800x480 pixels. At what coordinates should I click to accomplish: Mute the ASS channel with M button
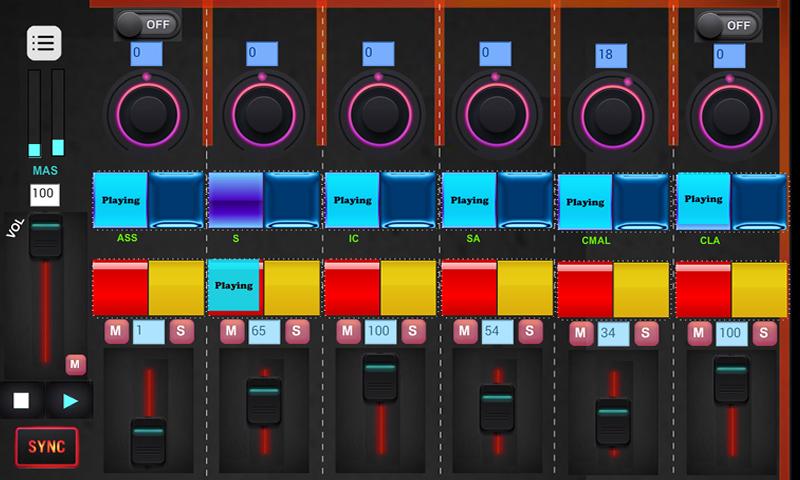[x=116, y=331]
